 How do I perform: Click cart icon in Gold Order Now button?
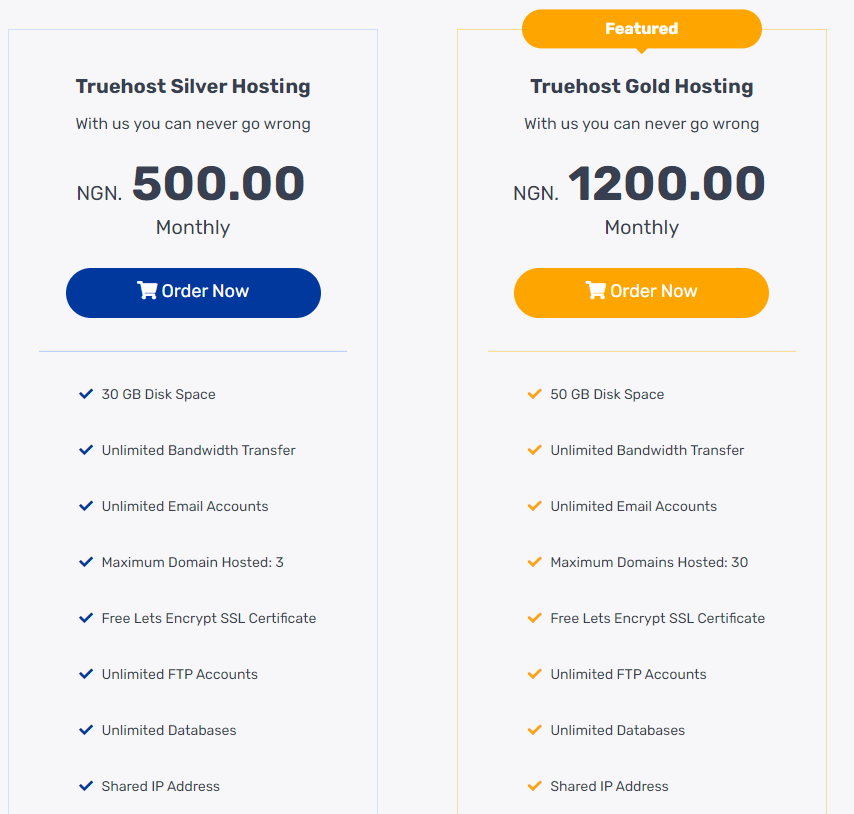click(596, 290)
